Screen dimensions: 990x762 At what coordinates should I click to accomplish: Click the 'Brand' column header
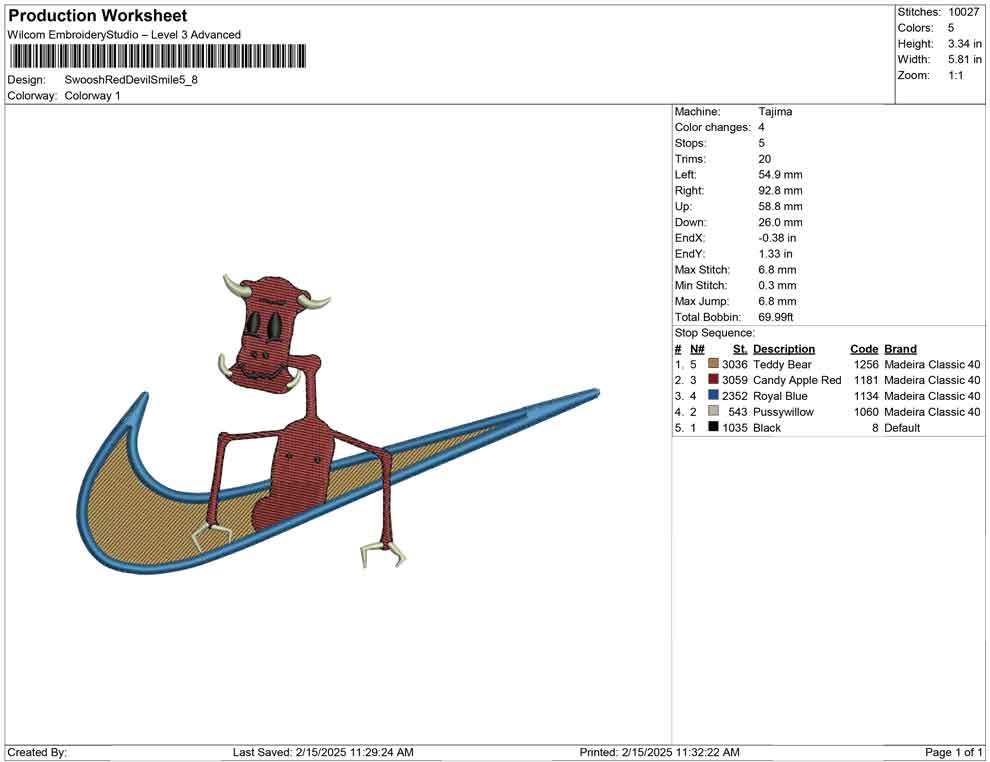coord(900,349)
